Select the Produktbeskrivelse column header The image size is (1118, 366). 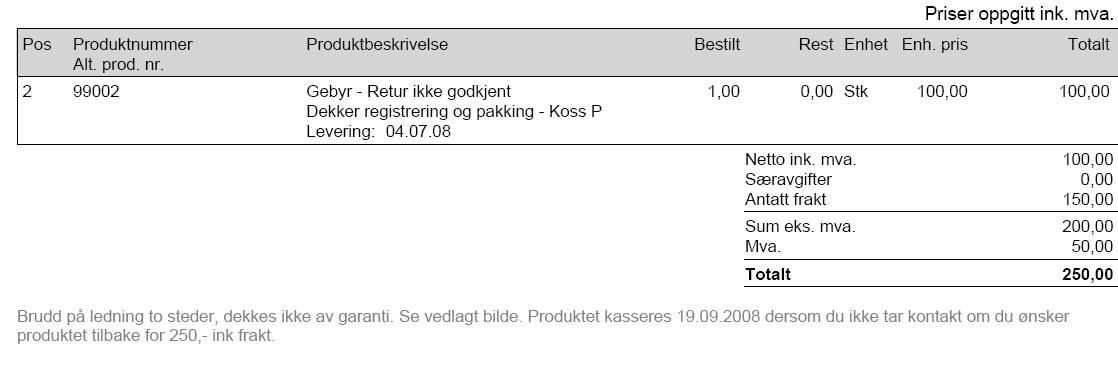(377, 44)
